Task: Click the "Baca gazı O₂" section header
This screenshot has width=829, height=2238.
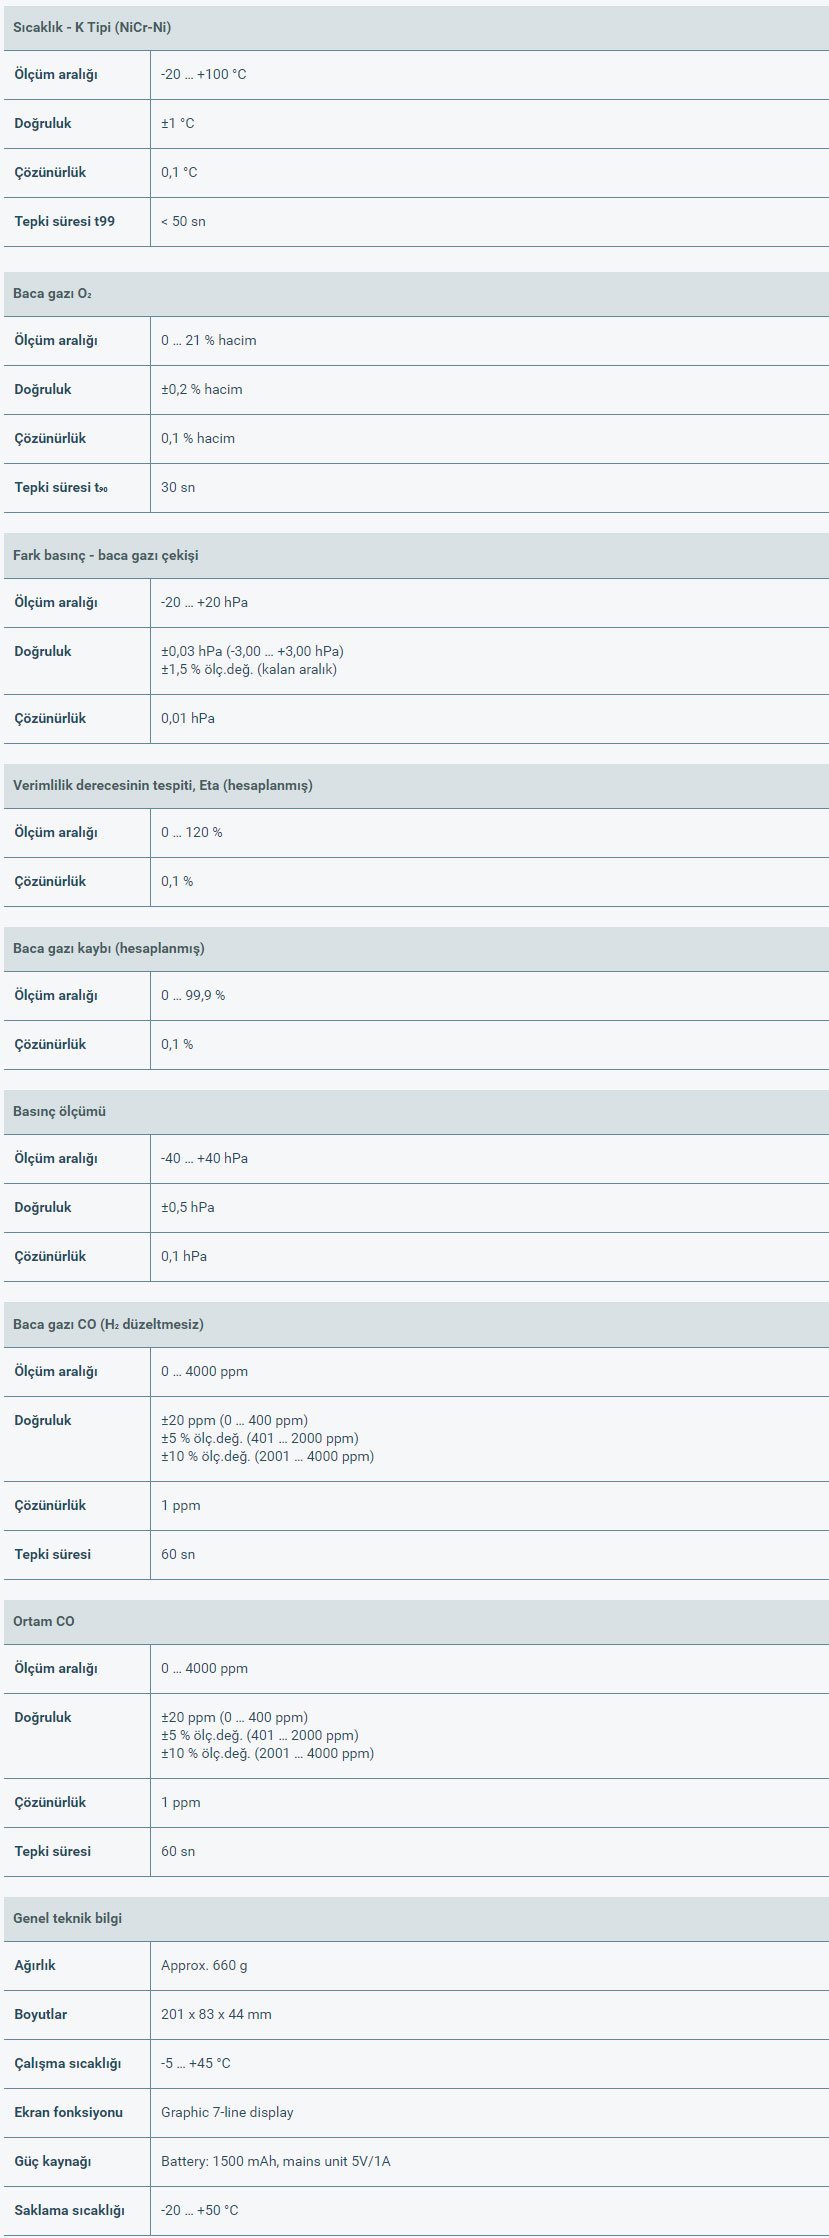Action: coord(53,294)
